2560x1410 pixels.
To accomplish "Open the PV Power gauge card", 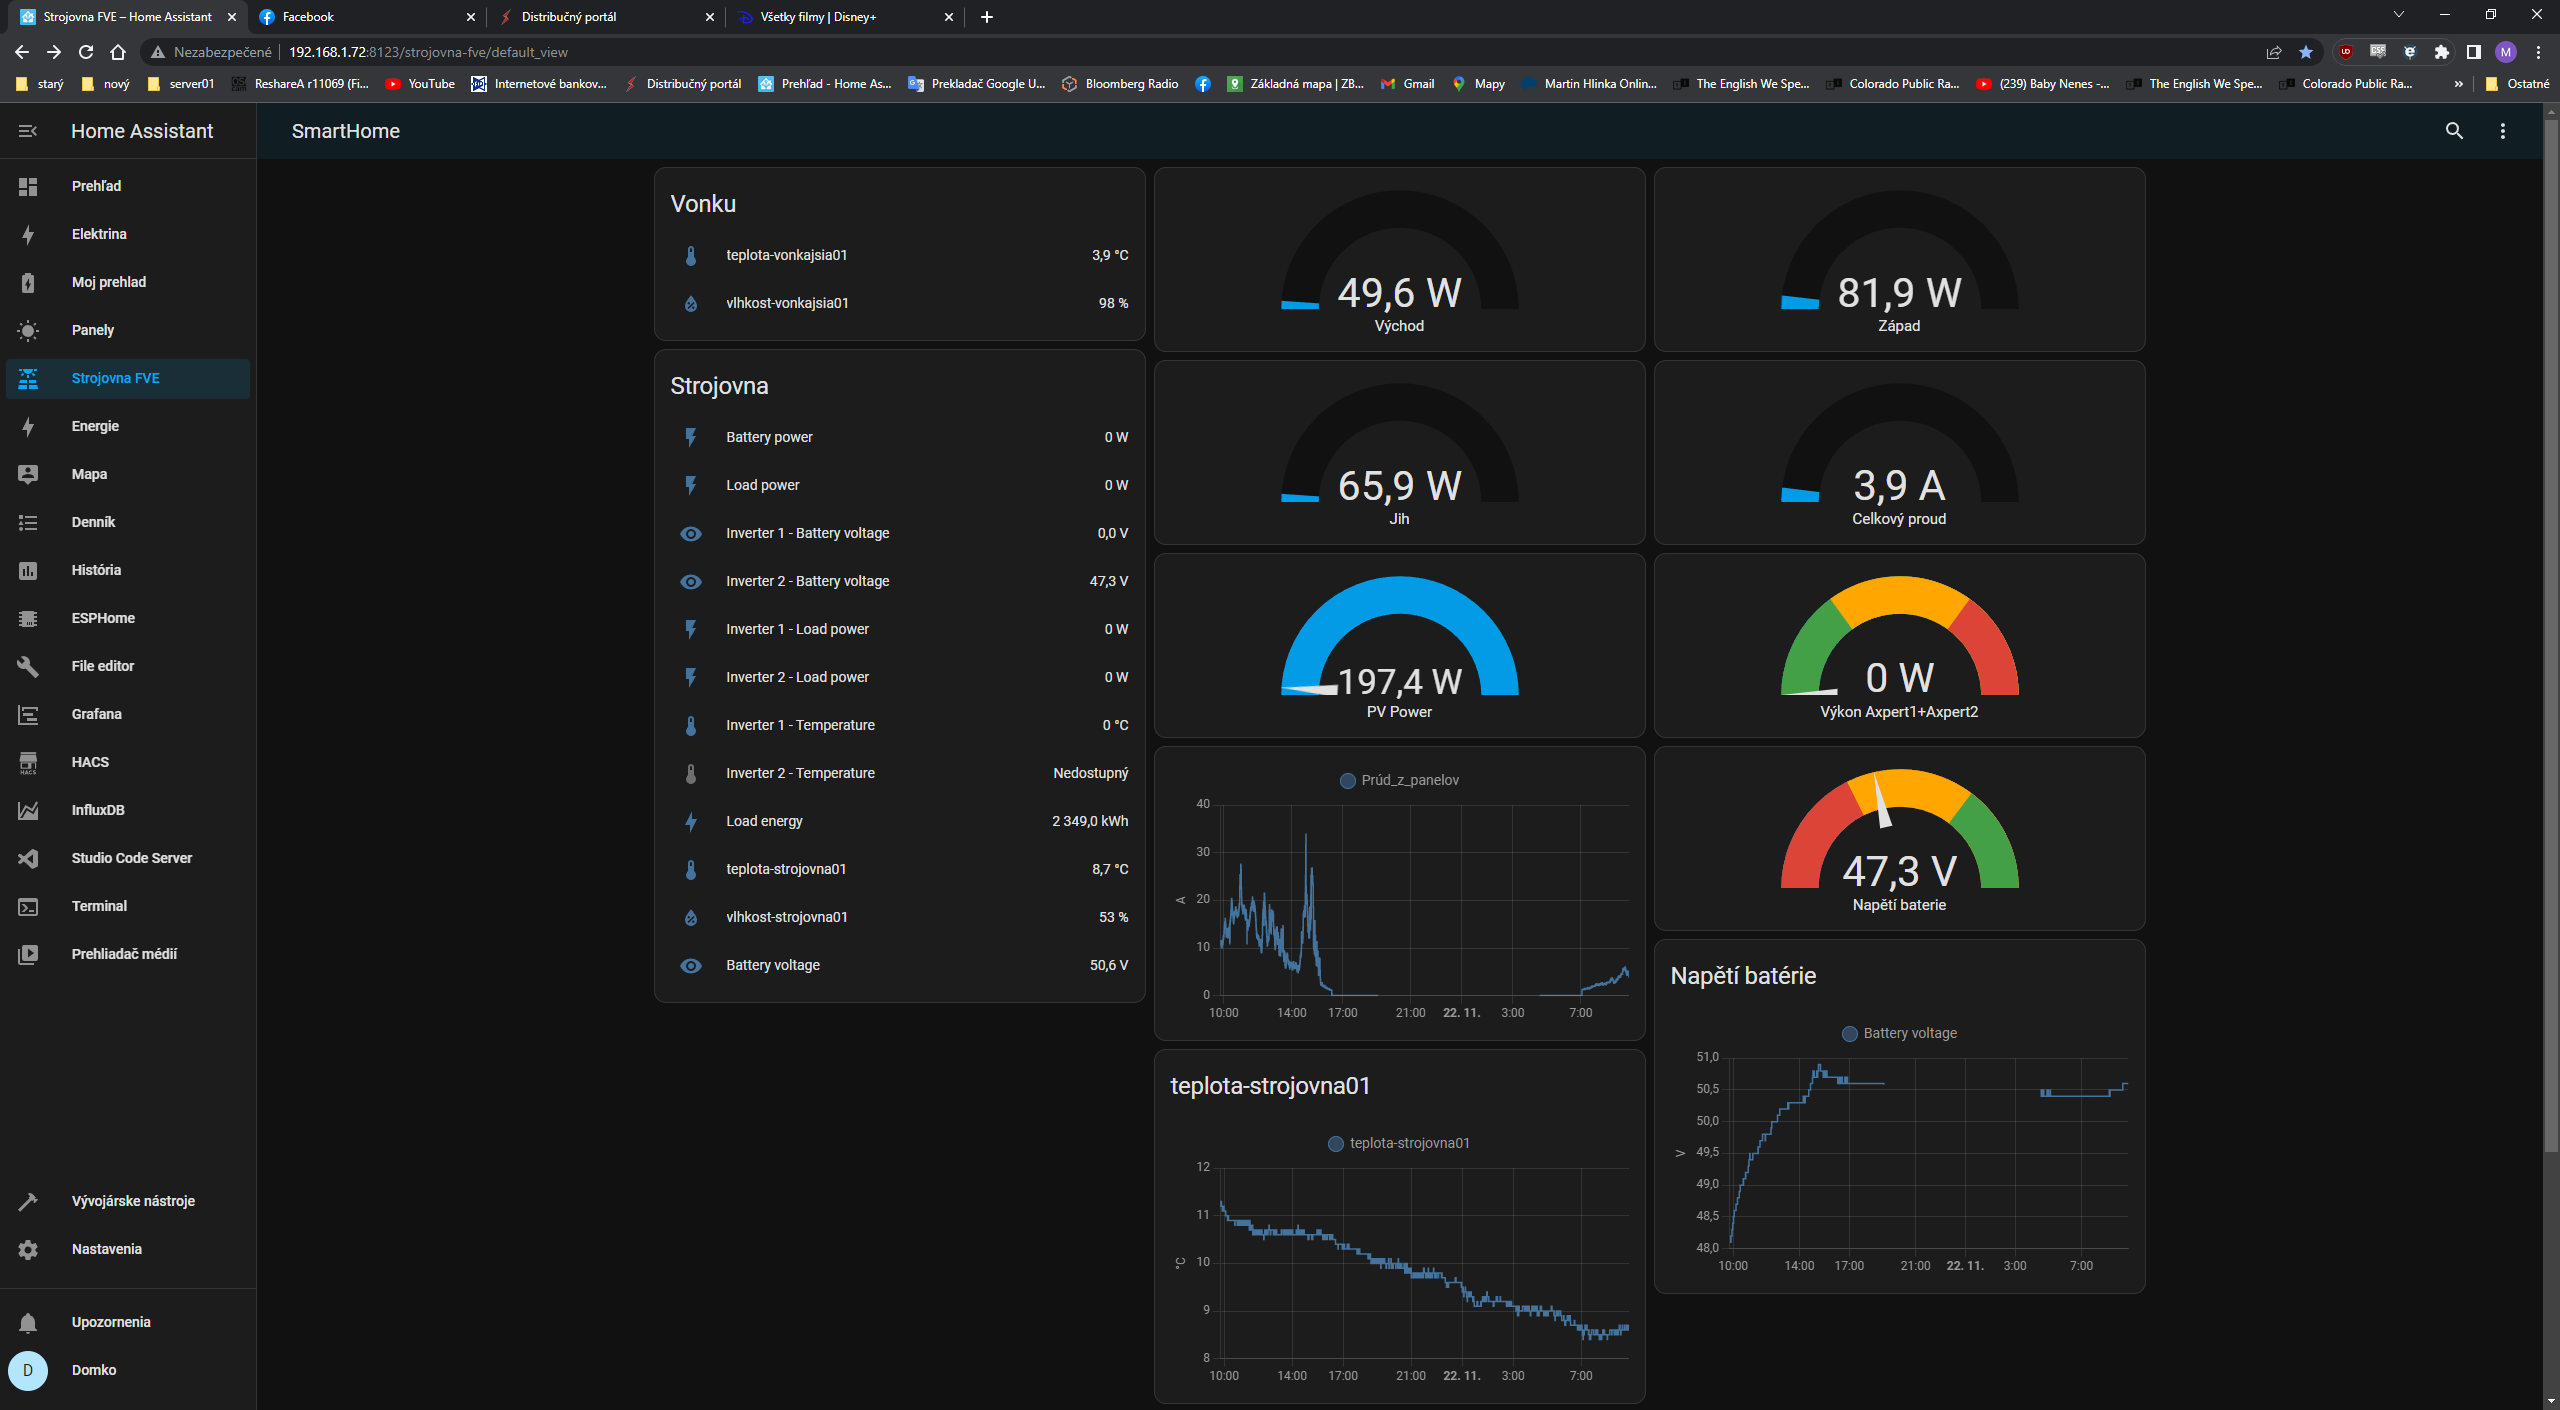I will pyautogui.click(x=1399, y=646).
